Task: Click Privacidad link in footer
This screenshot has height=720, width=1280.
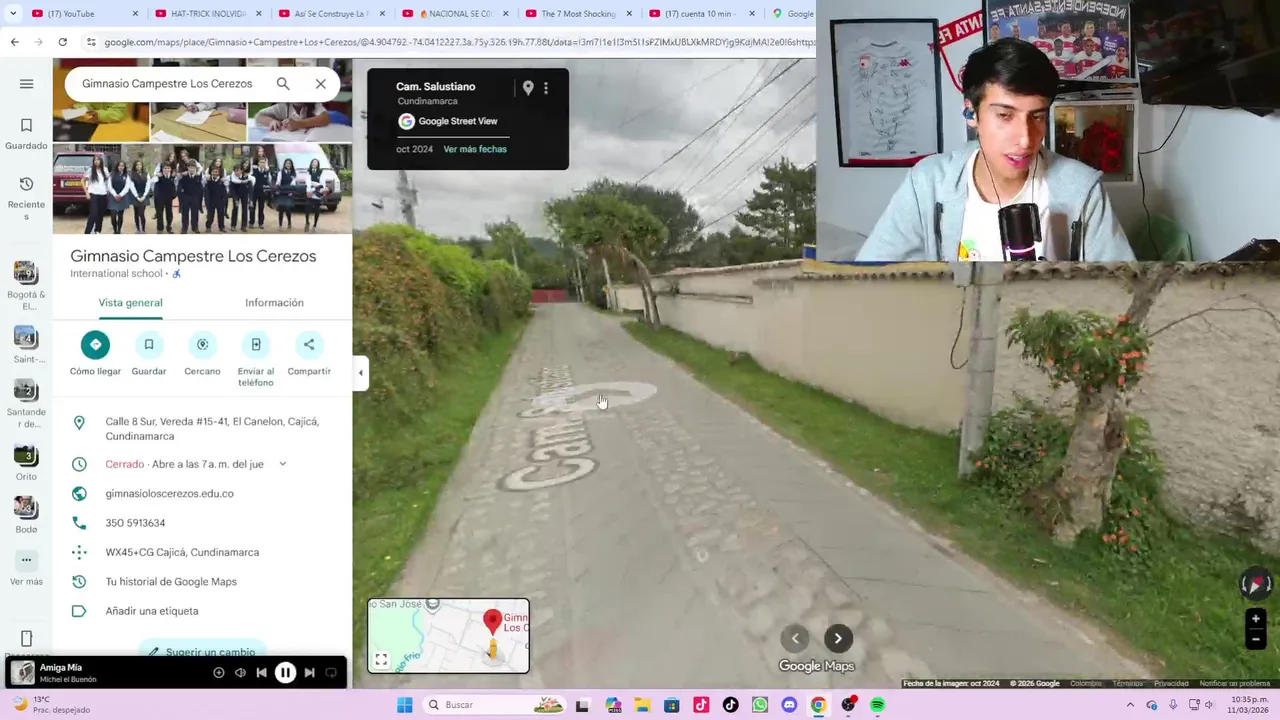Action: [x=1171, y=684]
